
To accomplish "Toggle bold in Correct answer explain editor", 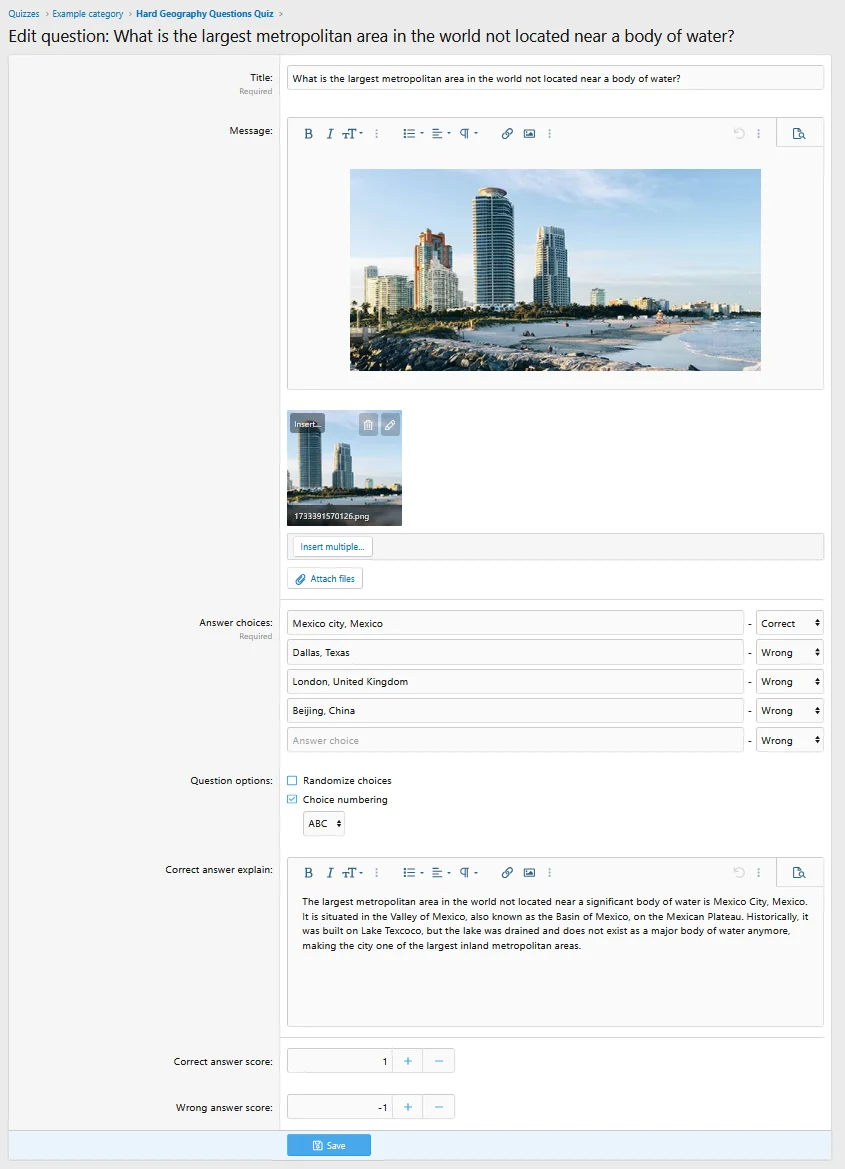I will point(308,872).
